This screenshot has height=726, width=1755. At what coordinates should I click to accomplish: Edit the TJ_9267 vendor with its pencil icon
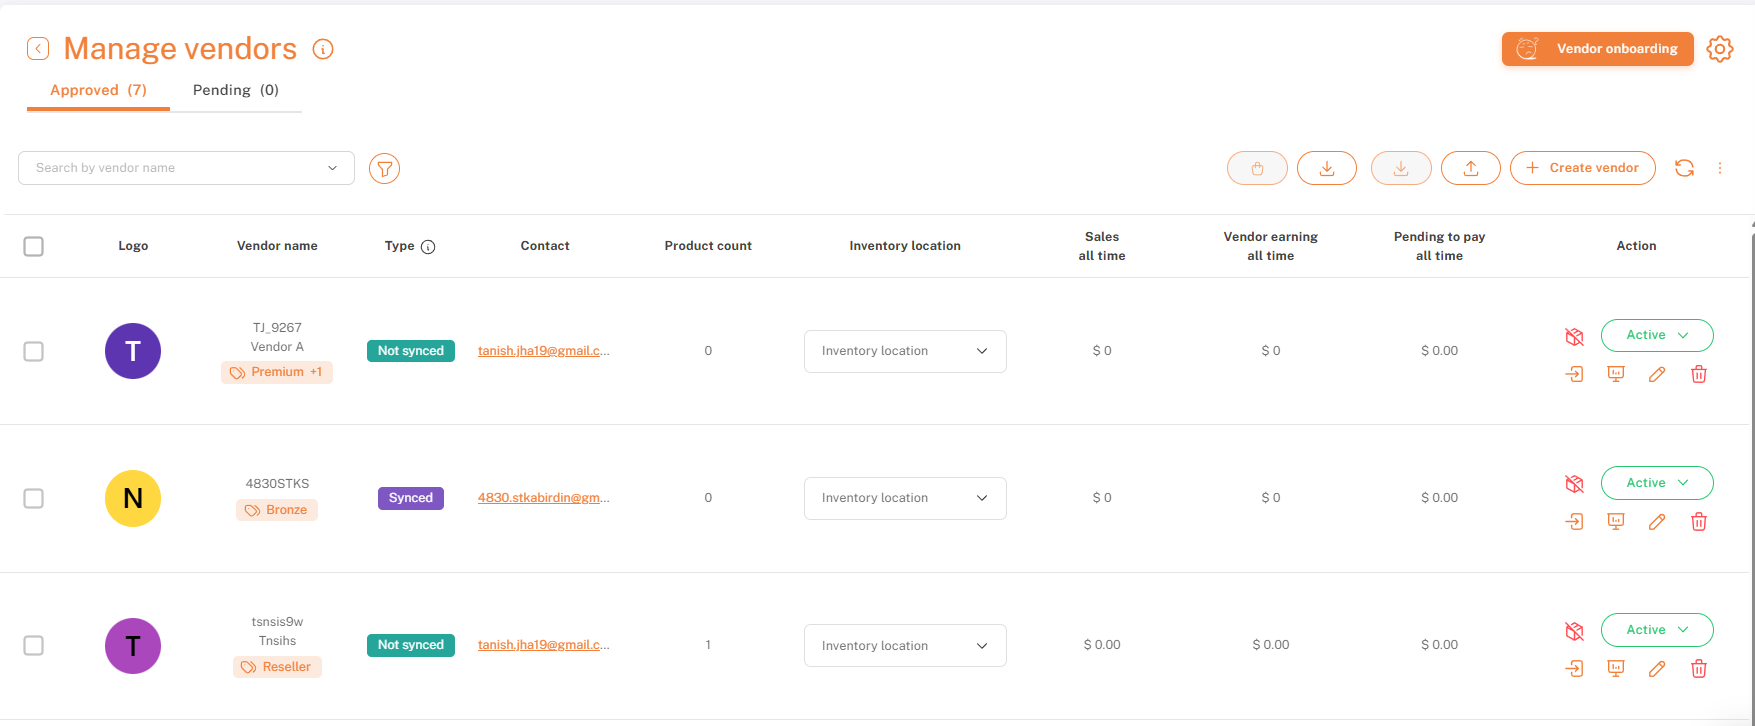[x=1657, y=374]
